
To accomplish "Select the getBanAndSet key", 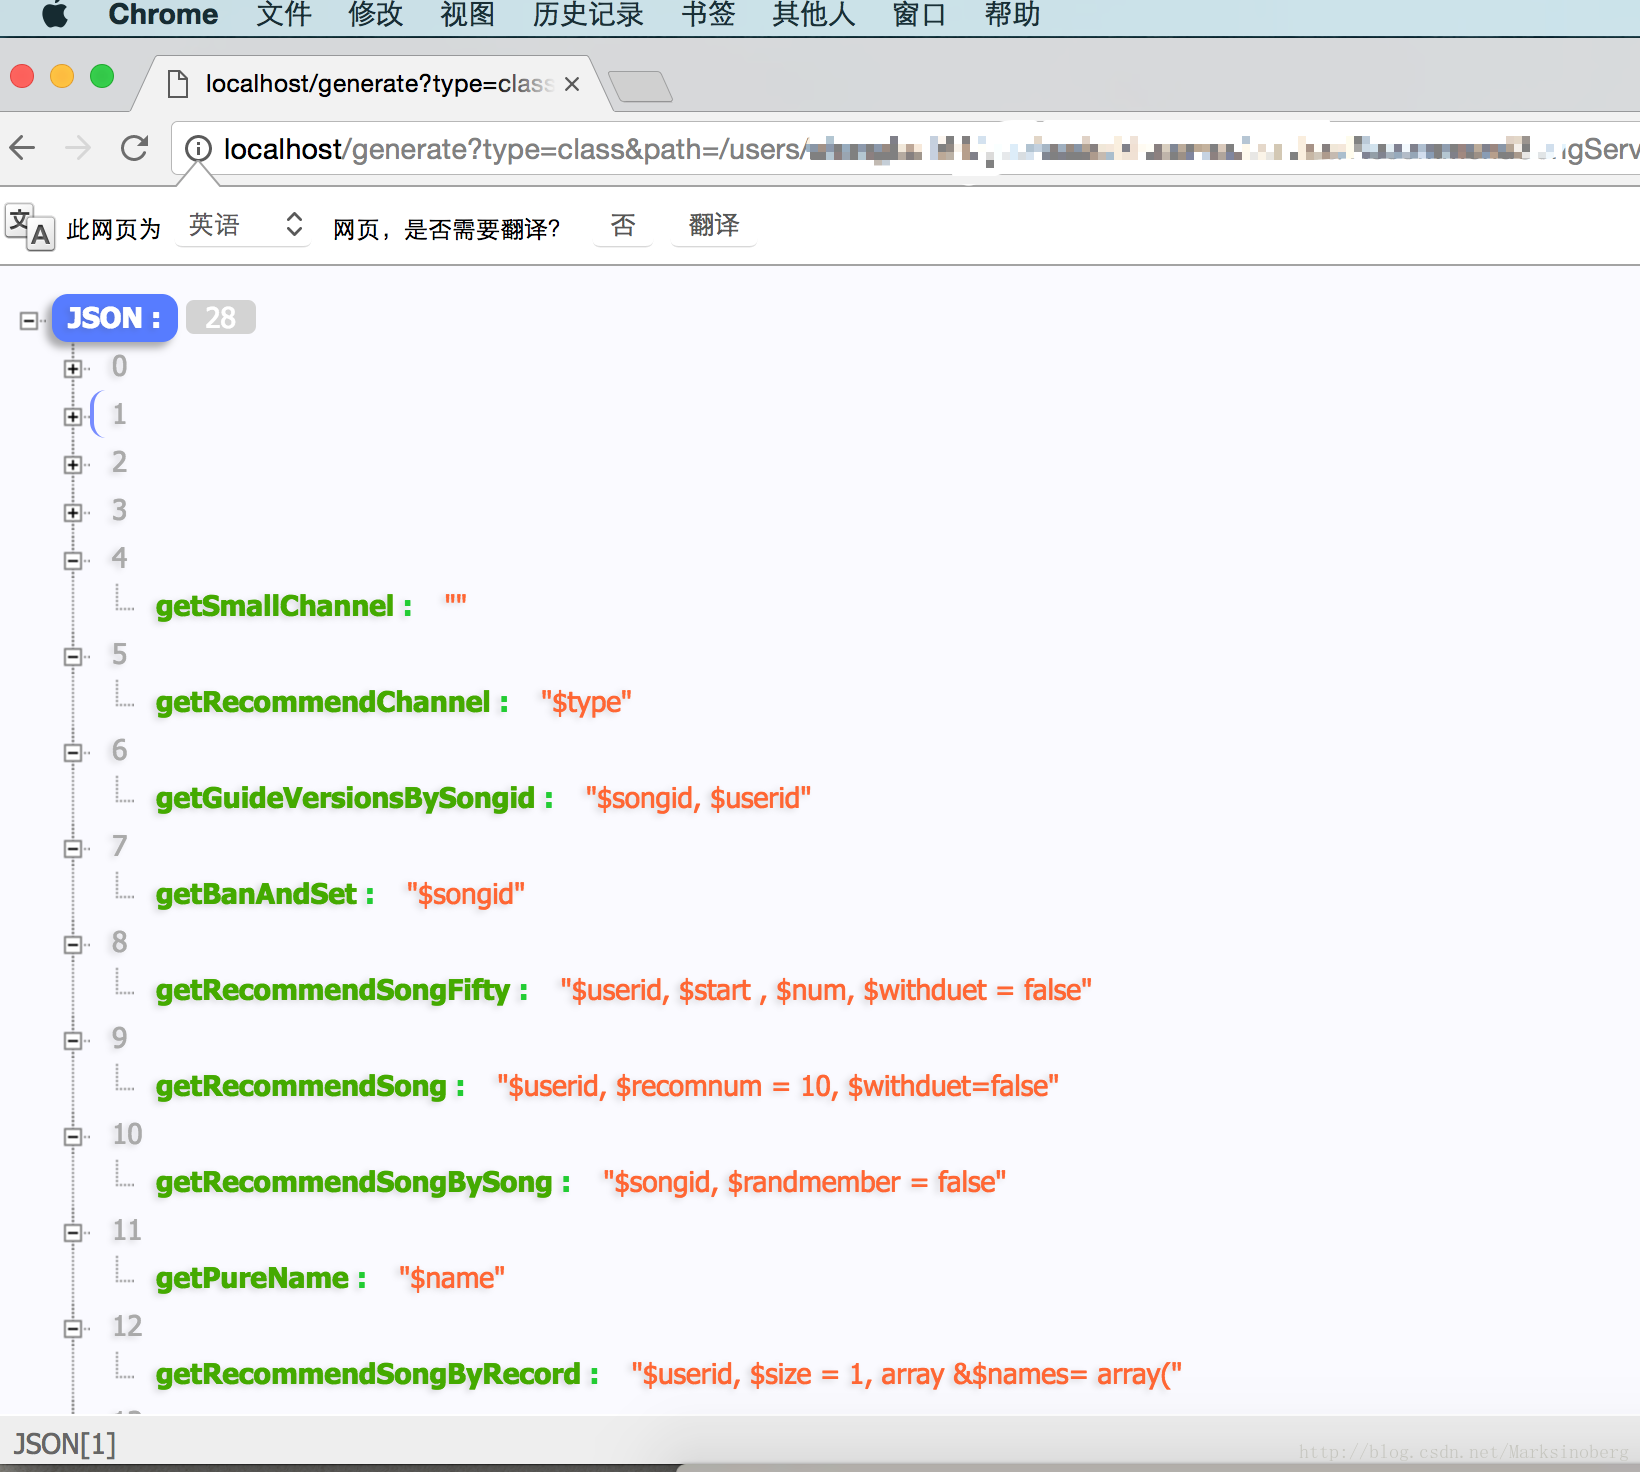I will [256, 894].
